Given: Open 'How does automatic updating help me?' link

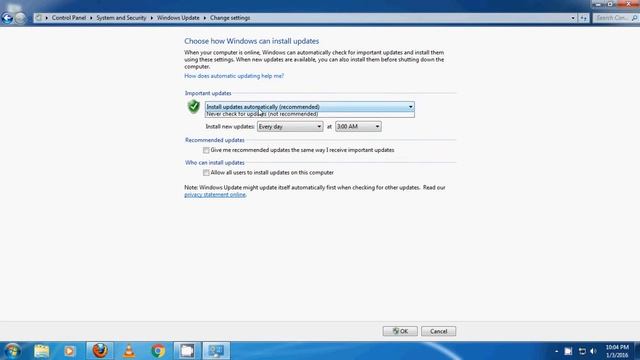Looking at the screenshot, I should (234, 76).
